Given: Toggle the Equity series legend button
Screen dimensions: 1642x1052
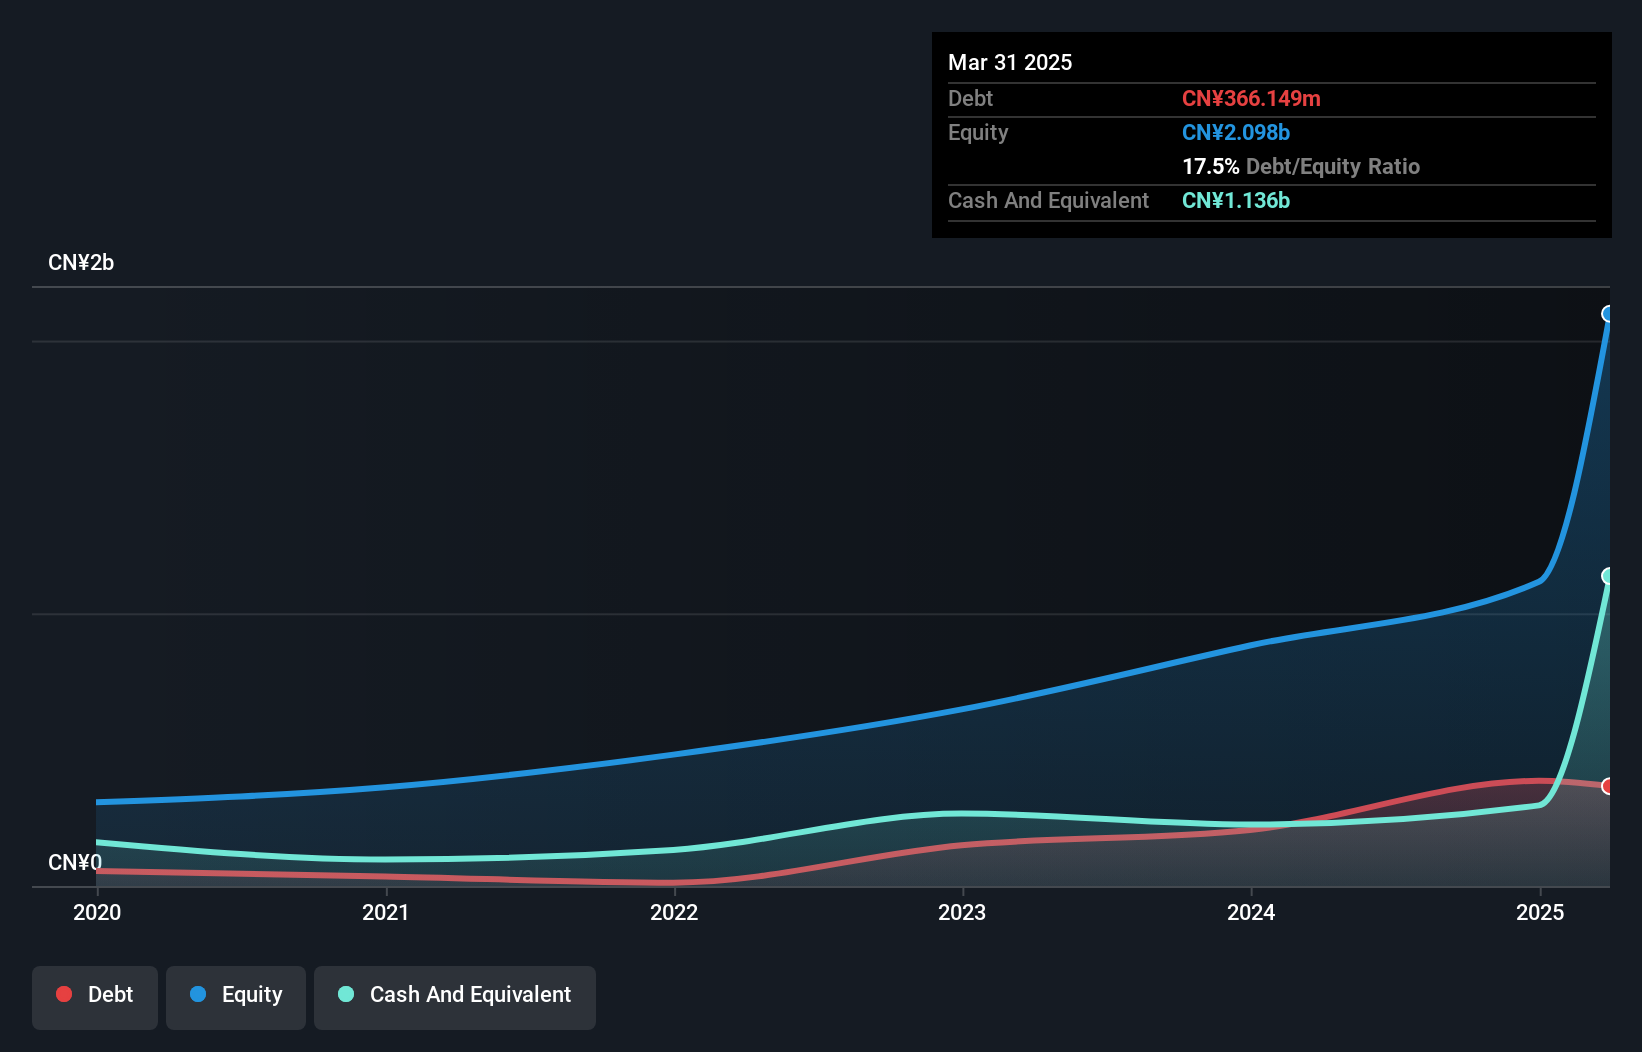Looking at the screenshot, I should (236, 997).
